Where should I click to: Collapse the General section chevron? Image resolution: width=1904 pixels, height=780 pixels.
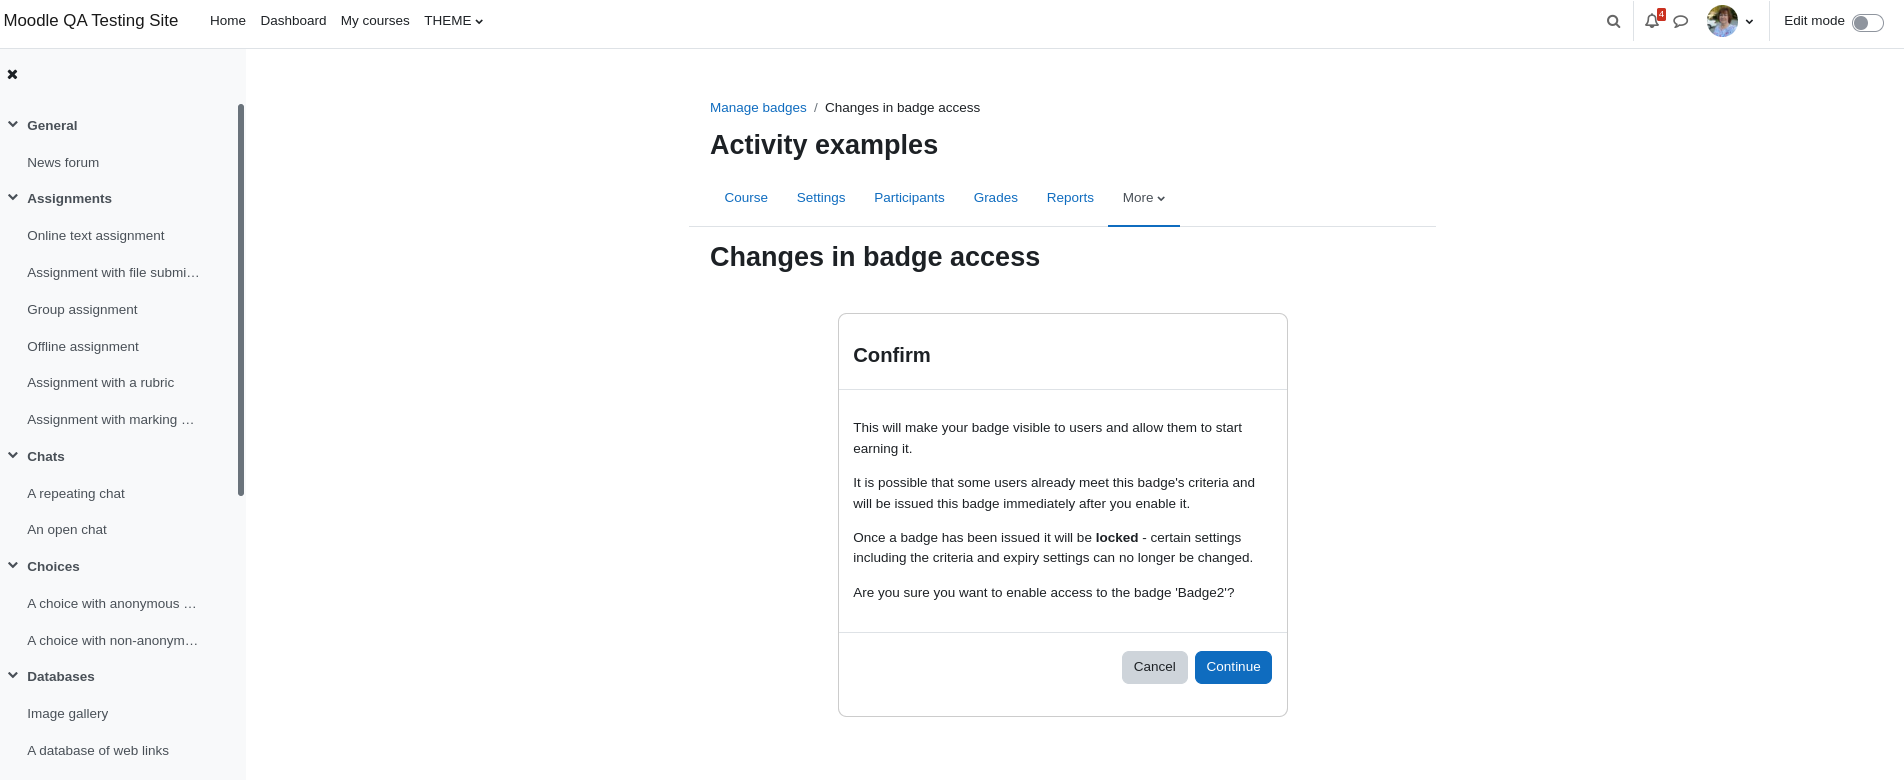13,125
